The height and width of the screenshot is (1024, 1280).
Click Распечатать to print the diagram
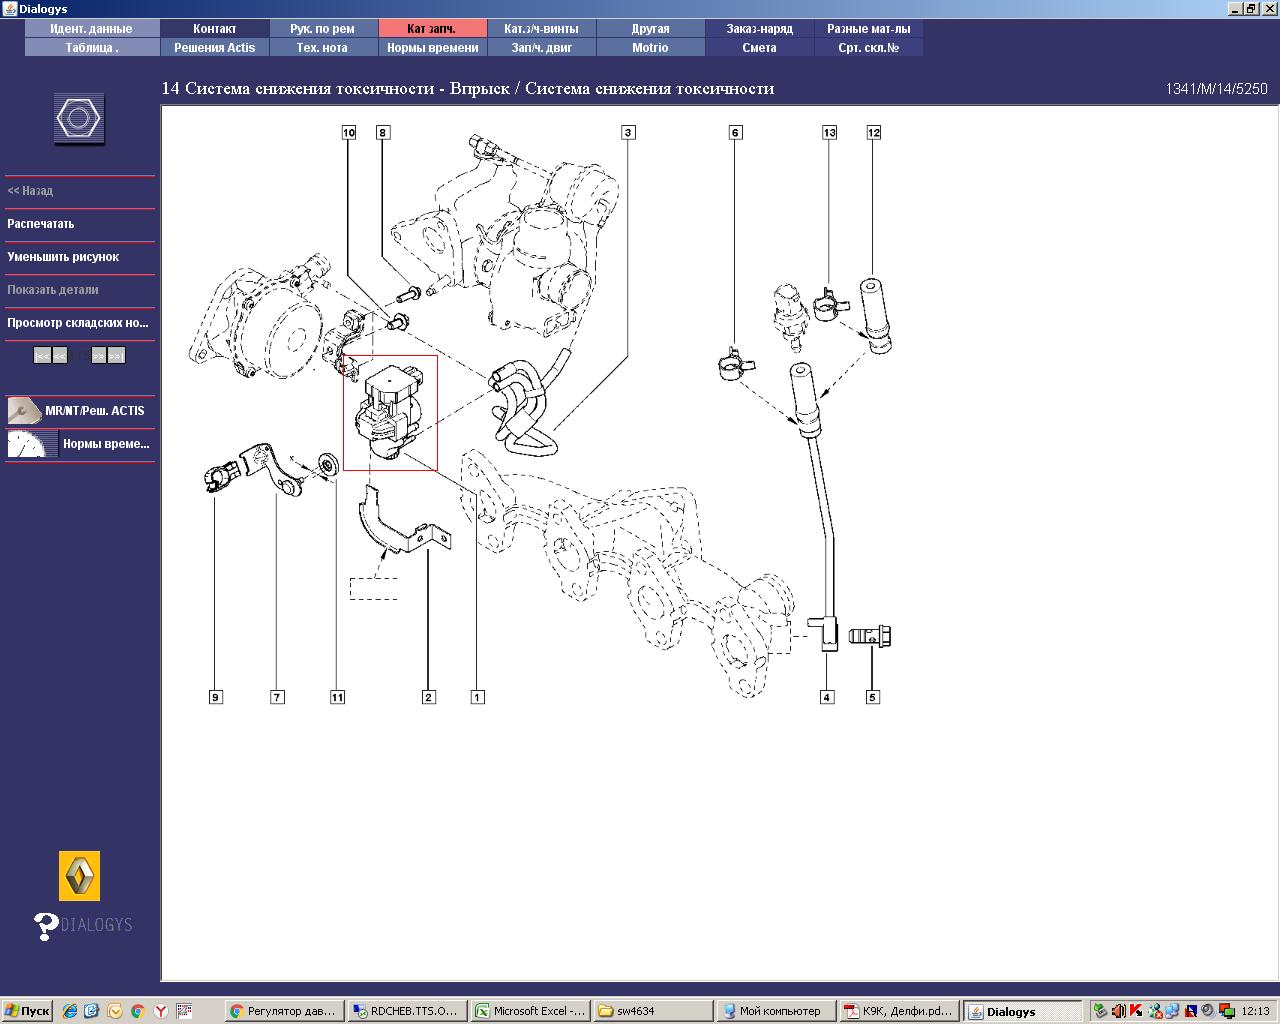[x=41, y=224]
